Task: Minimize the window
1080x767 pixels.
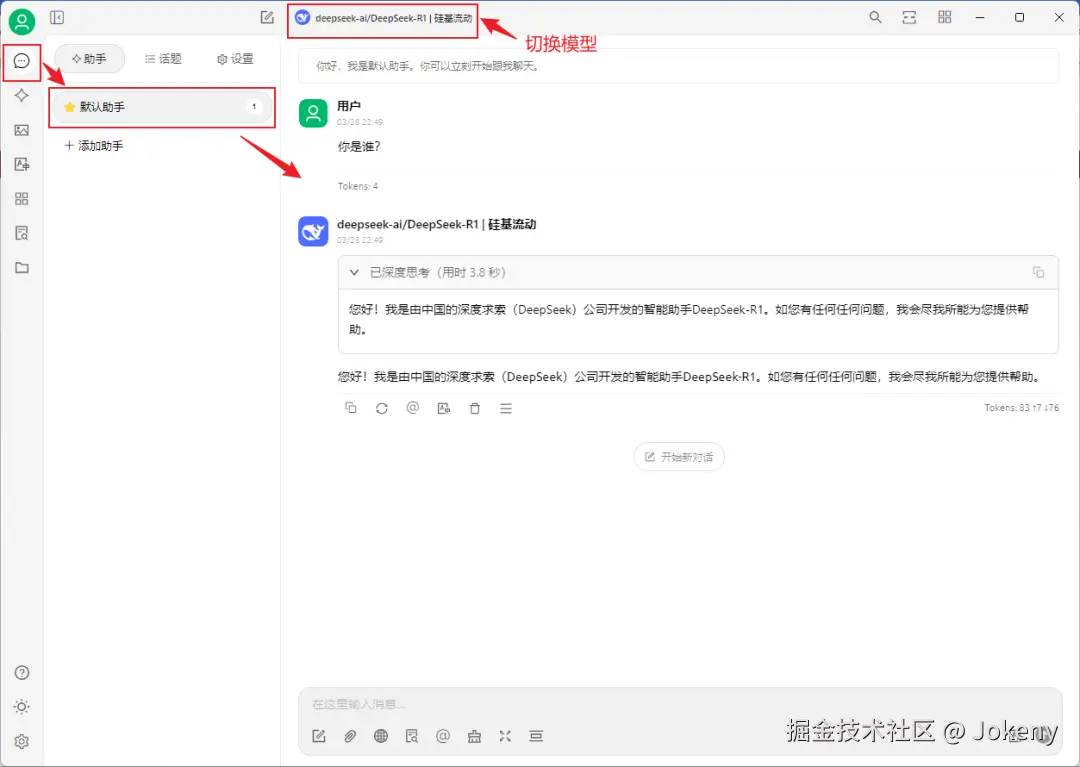Action: [x=980, y=17]
